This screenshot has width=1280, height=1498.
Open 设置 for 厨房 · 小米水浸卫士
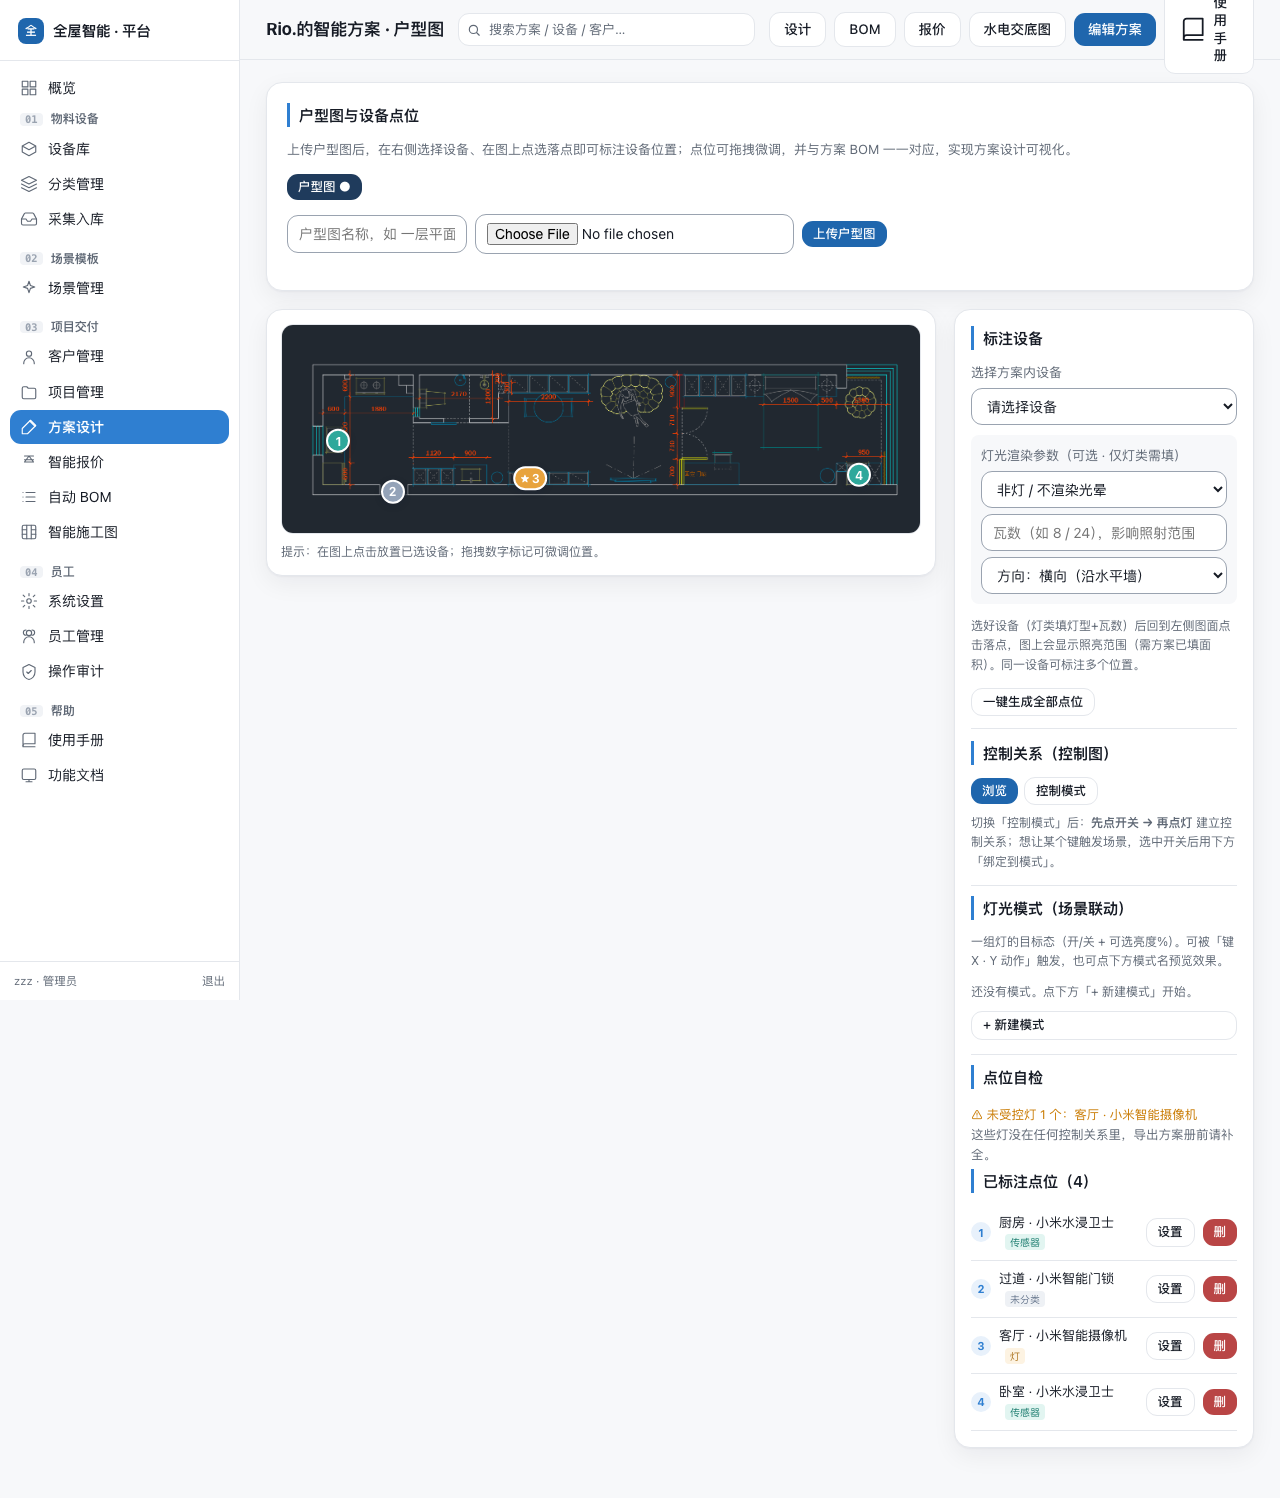click(x=1170, y=1232)
